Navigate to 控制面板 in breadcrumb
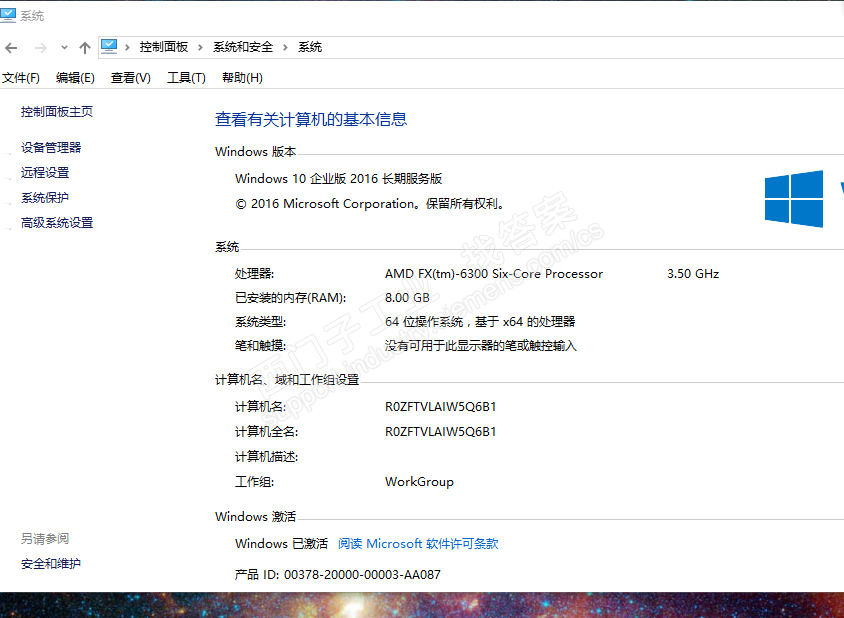 (x=164, y=47)
